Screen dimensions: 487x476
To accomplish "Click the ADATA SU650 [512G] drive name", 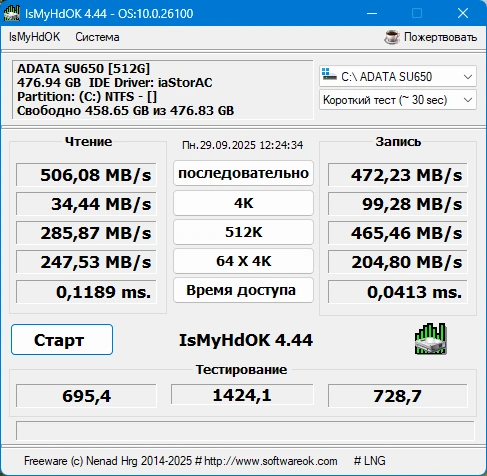I will (83, 68).
